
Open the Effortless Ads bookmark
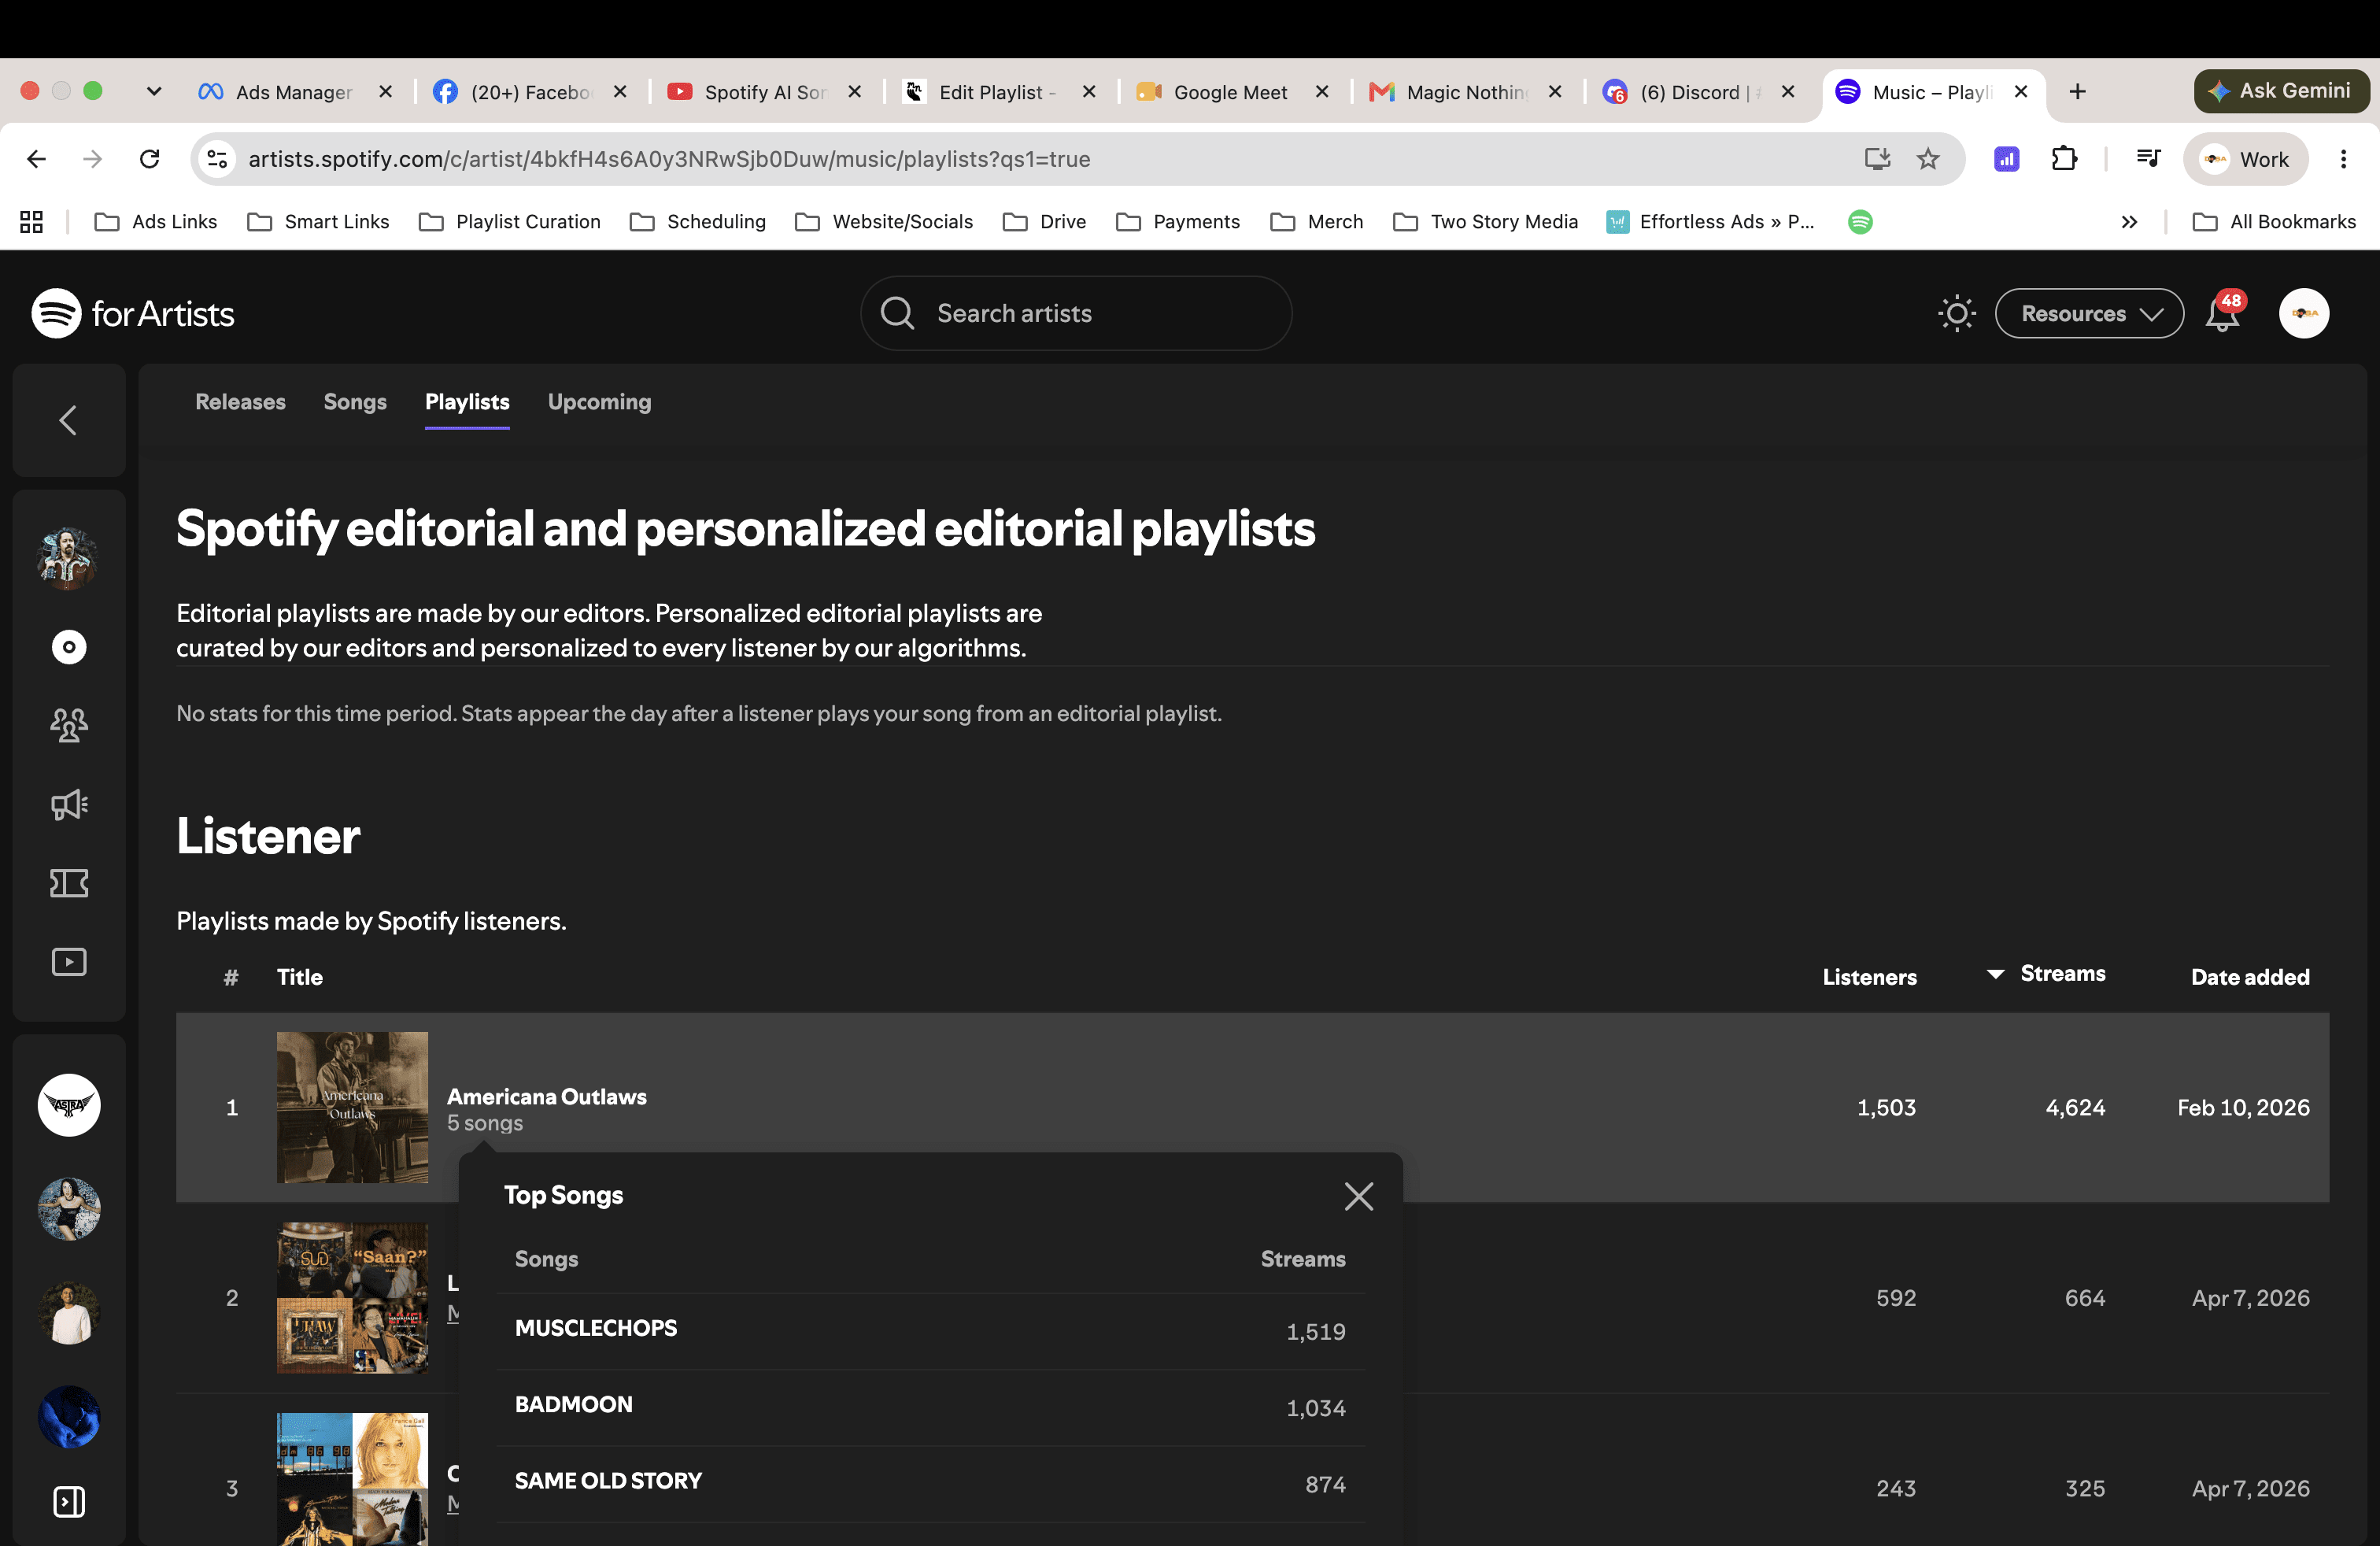[x=1711, y=222]
